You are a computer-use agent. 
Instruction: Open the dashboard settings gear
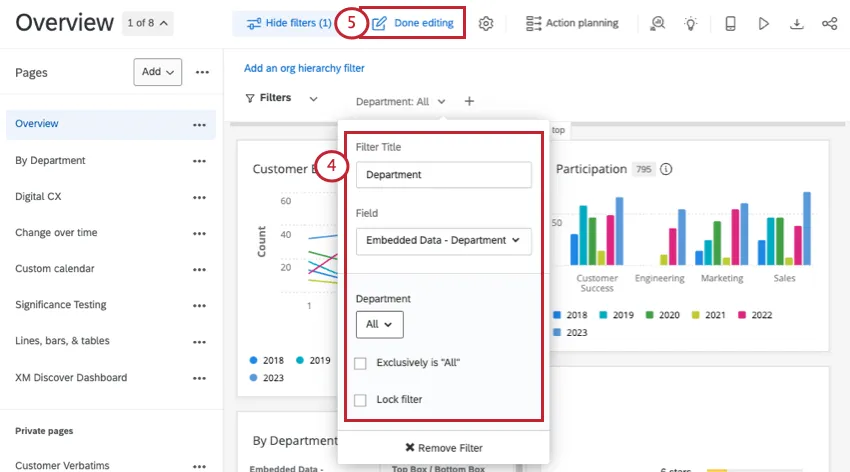click(486, 23)
